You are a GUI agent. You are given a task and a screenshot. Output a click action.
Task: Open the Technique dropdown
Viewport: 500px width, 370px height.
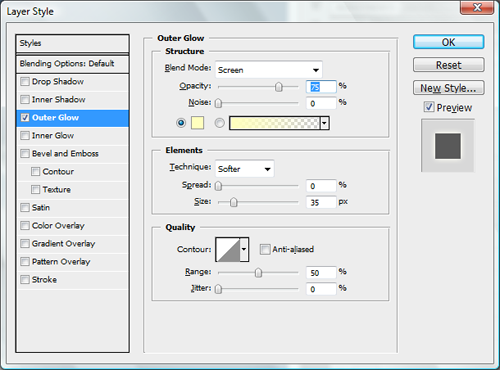pyautogui.click(x=245, y=169)
